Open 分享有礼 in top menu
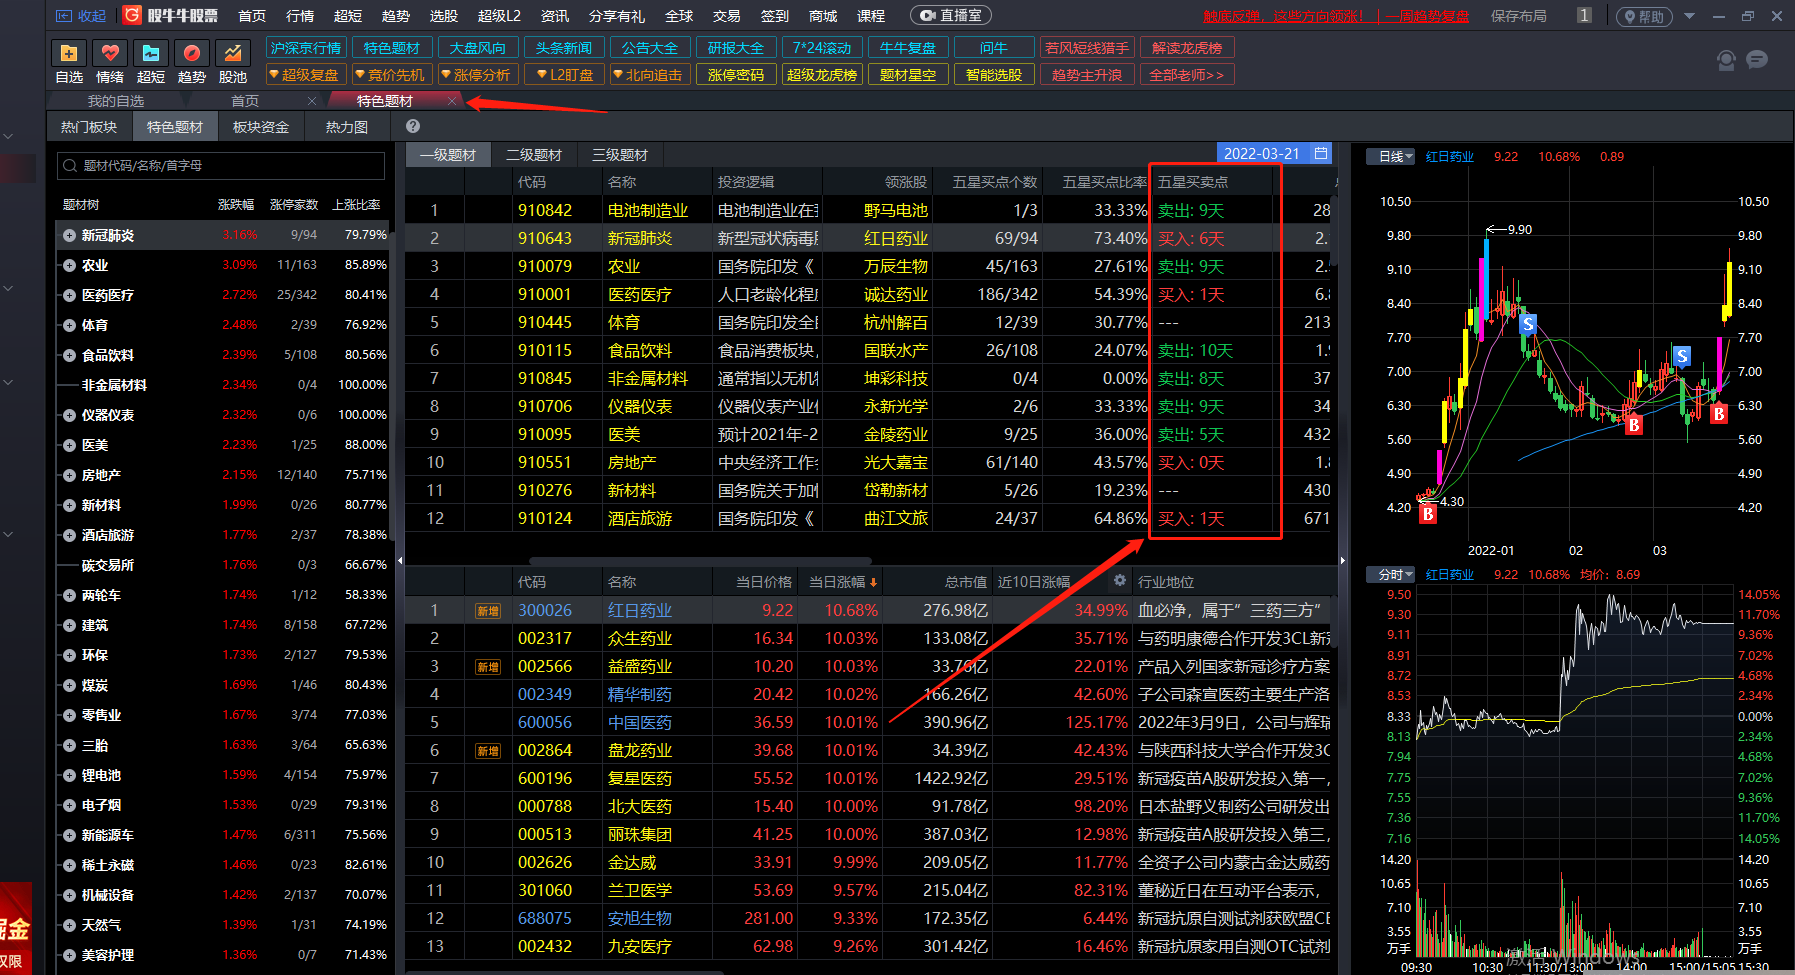Viewport: 1795px width, 975px height. pos(617,16)
